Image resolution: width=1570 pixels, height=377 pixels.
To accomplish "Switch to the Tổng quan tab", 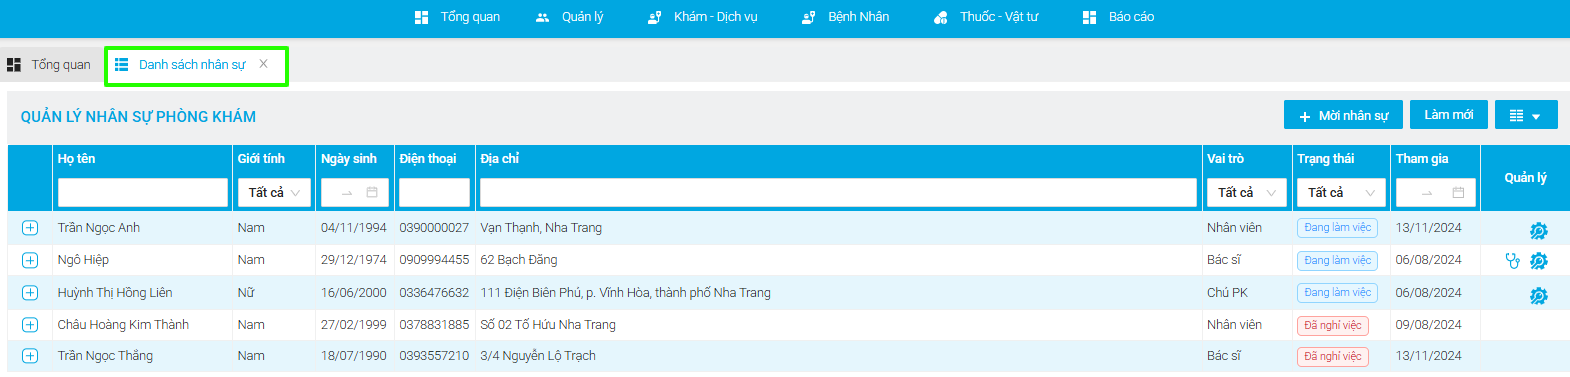I will pyautogui.click(x=49, y=65).
